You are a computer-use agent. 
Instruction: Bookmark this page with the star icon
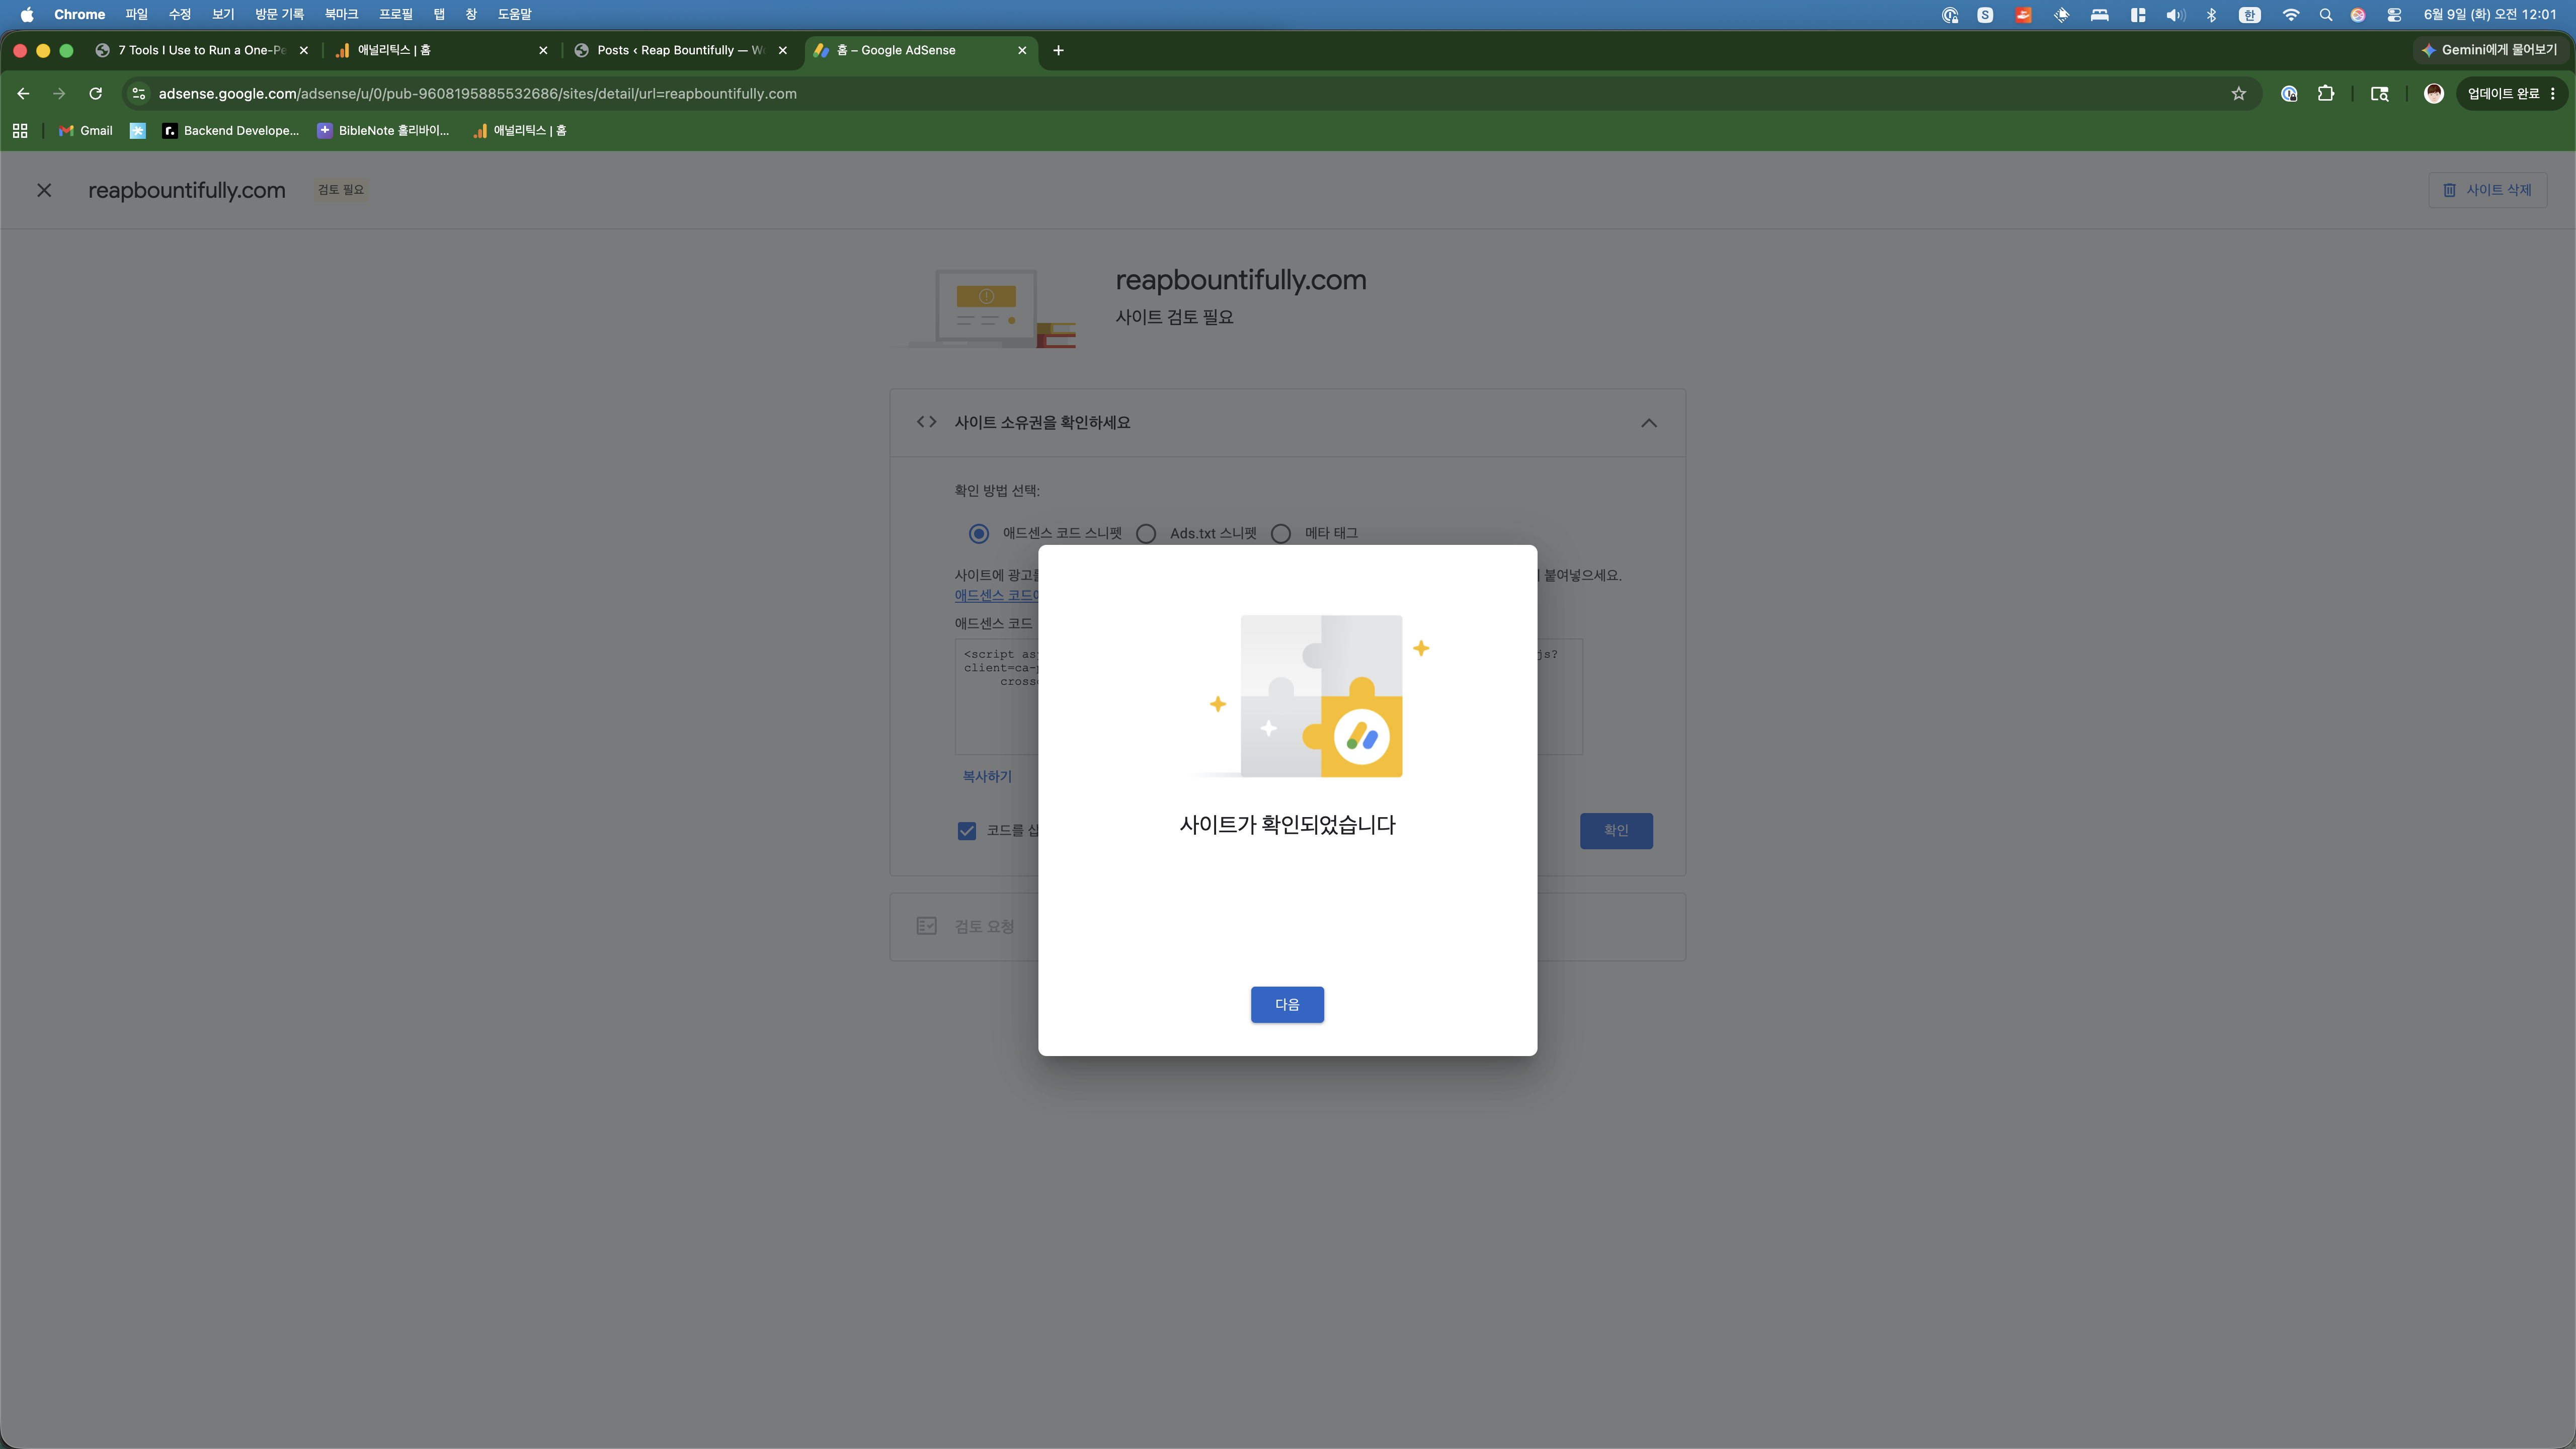[2238, 93]
